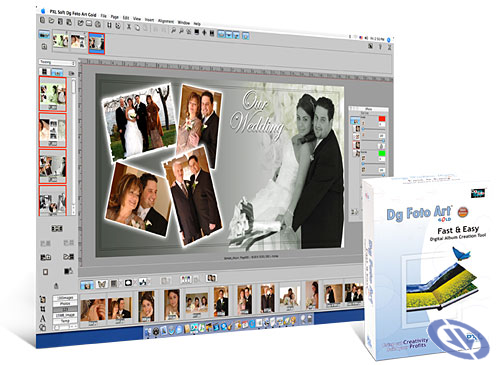This screenshot has height=365, width=500.
Task: Open the 100images folder entry
Action: (65, 298)
